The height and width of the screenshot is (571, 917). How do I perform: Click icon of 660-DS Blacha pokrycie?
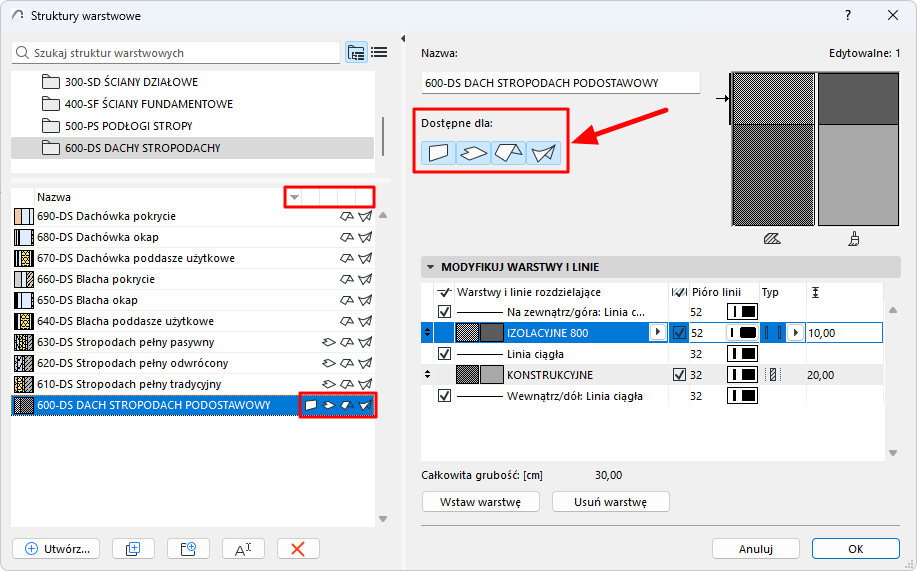coord(23,280)
